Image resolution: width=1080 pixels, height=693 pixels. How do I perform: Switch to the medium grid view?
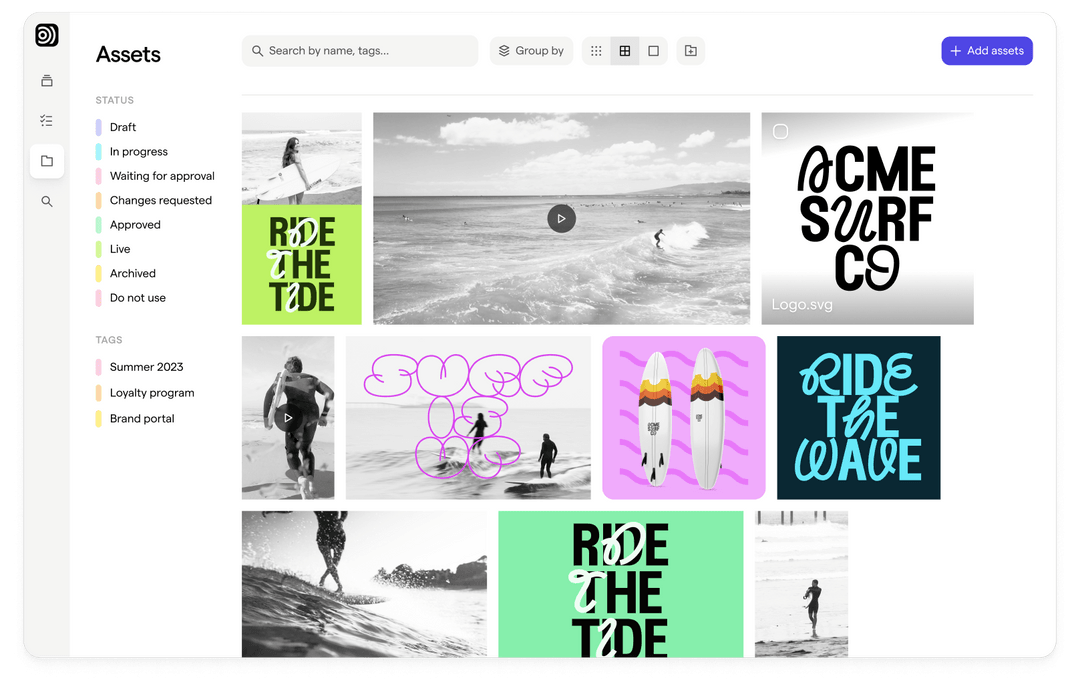[x=625, y=50]
